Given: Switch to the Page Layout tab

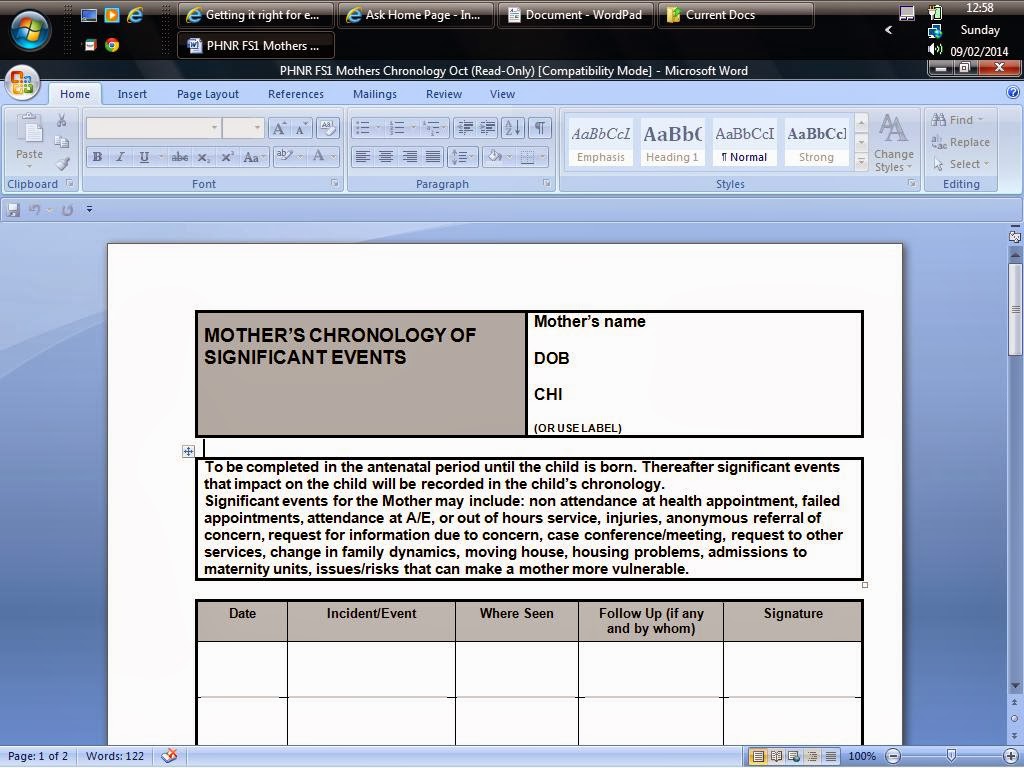Looking at the screenshot, I should point(208,94).
